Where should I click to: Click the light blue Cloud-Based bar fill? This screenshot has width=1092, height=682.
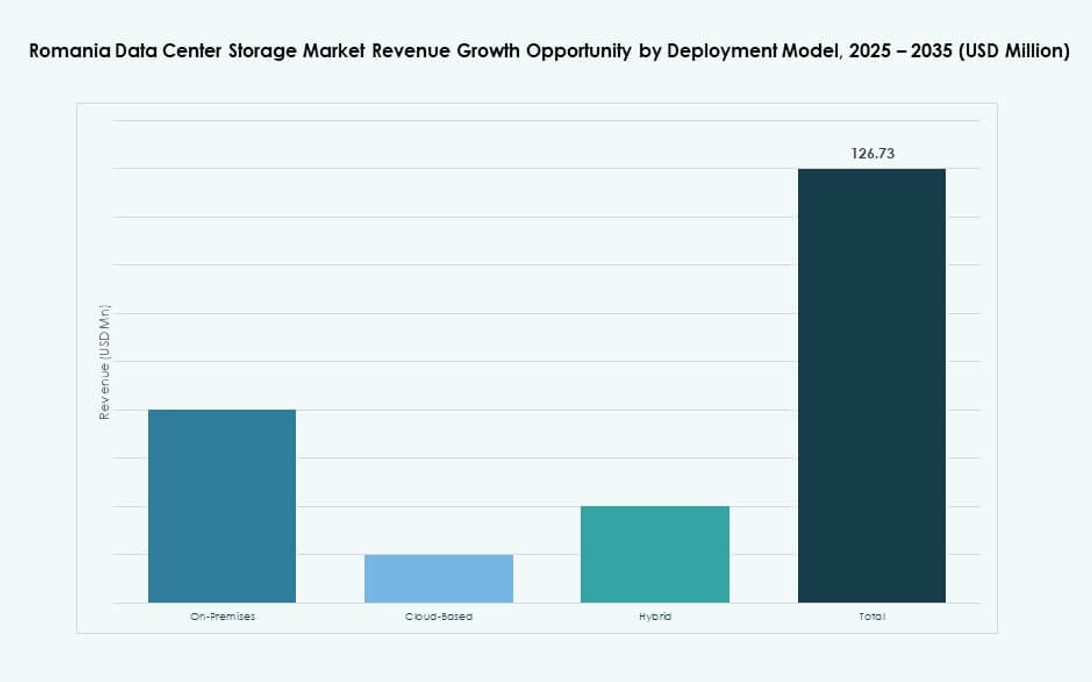[438, 580]
